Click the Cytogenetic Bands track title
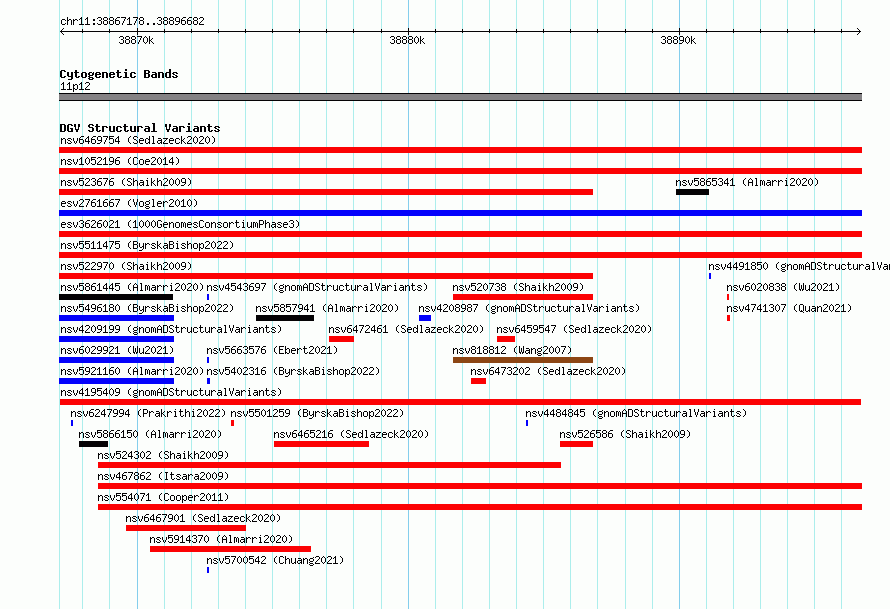Image resolution: width=890 pixels, height=609 pixels. click(119, 74)
